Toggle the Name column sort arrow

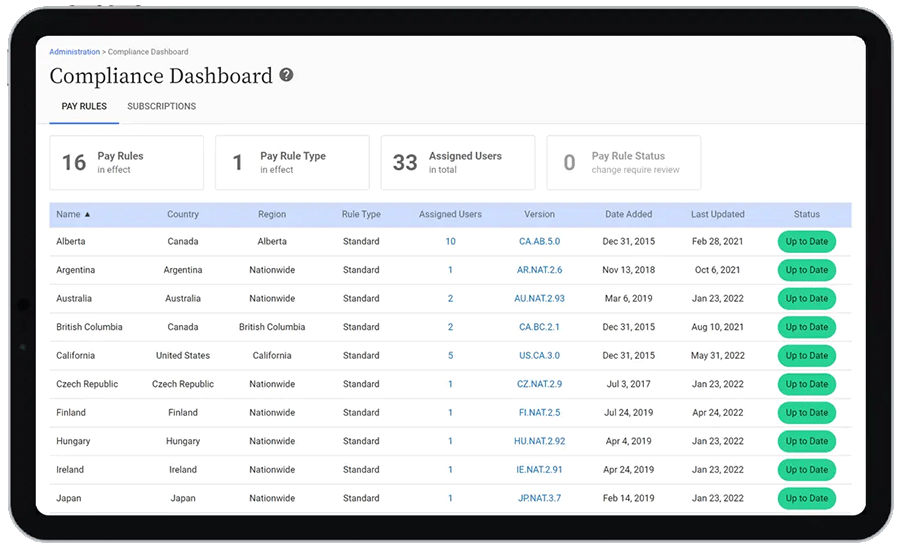[x=87, y=215]
